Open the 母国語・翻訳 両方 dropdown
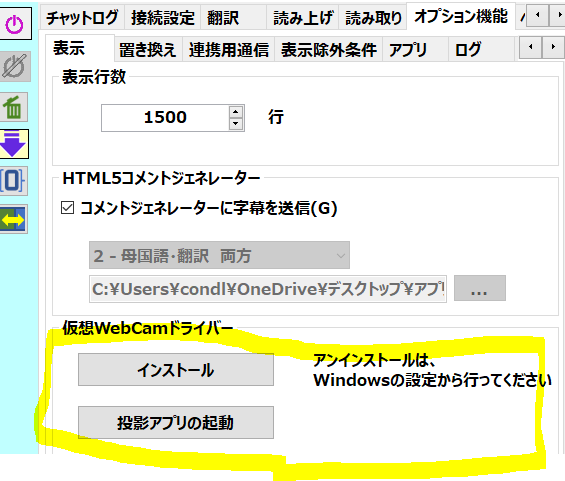This screenshot has width=565, height=481. (x=219, y=255)
